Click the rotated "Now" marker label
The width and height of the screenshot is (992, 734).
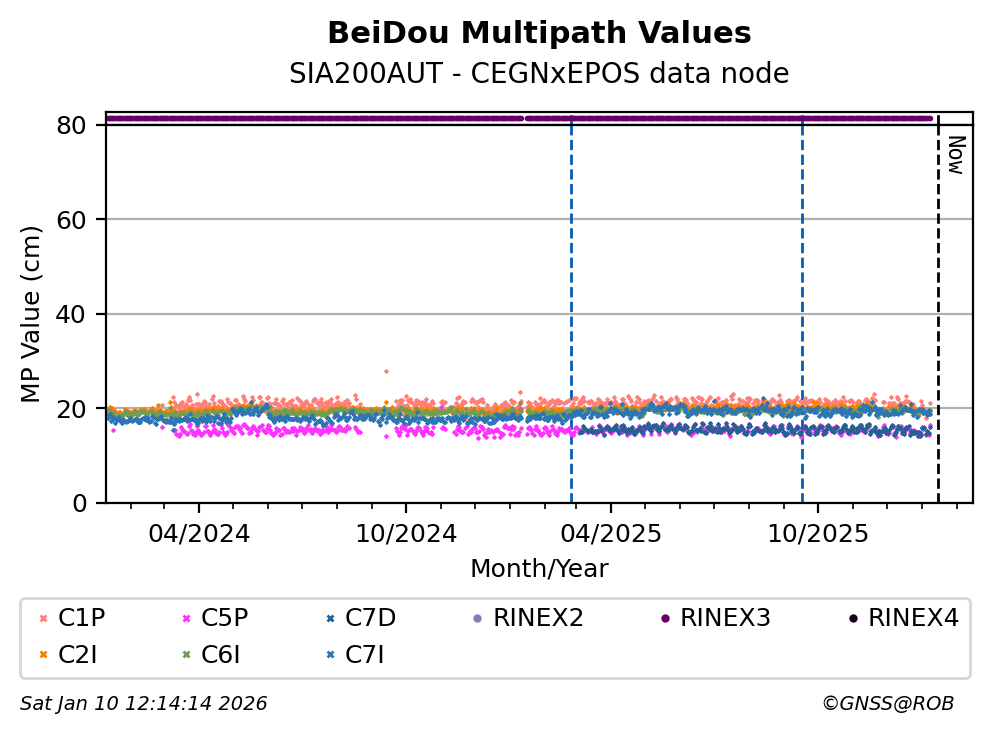click(955, 155)
